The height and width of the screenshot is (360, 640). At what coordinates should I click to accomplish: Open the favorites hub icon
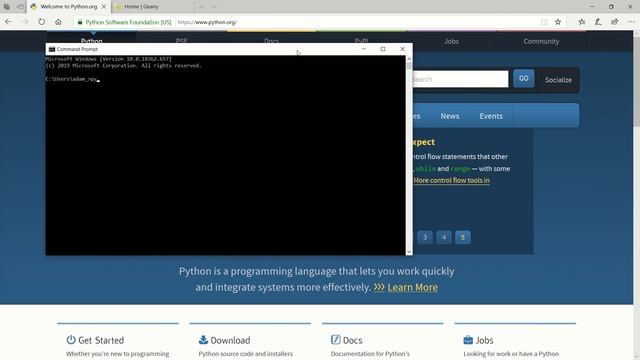click(582, 22)
